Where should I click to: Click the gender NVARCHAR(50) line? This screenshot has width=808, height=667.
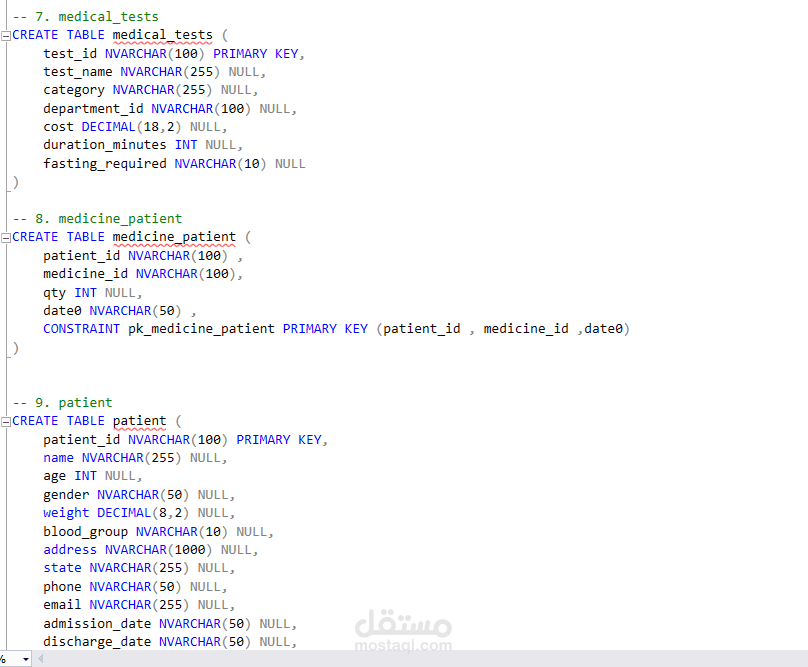point(139,495)
